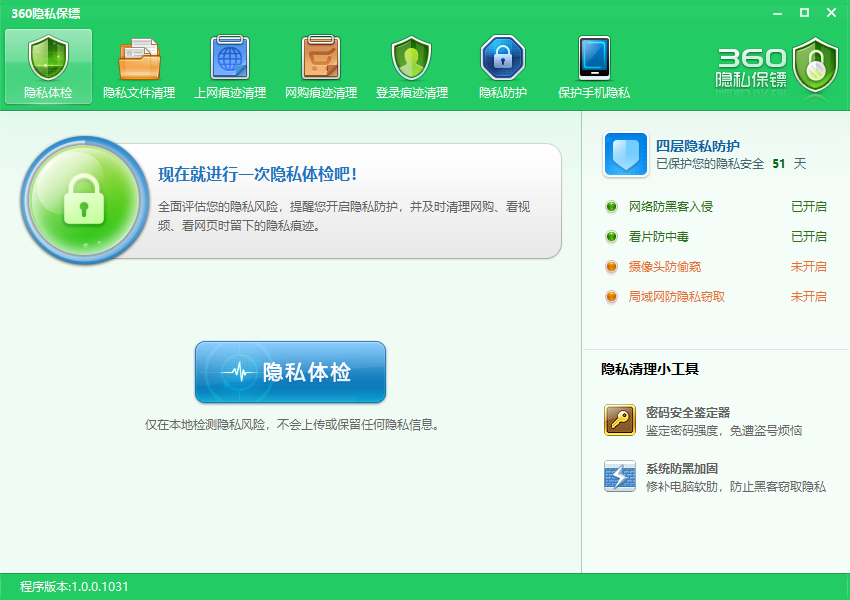Disable 网络防黑客入侵 via its 已开启 status
This screenshot has height=600, width=850.
(x=808, y=207)
